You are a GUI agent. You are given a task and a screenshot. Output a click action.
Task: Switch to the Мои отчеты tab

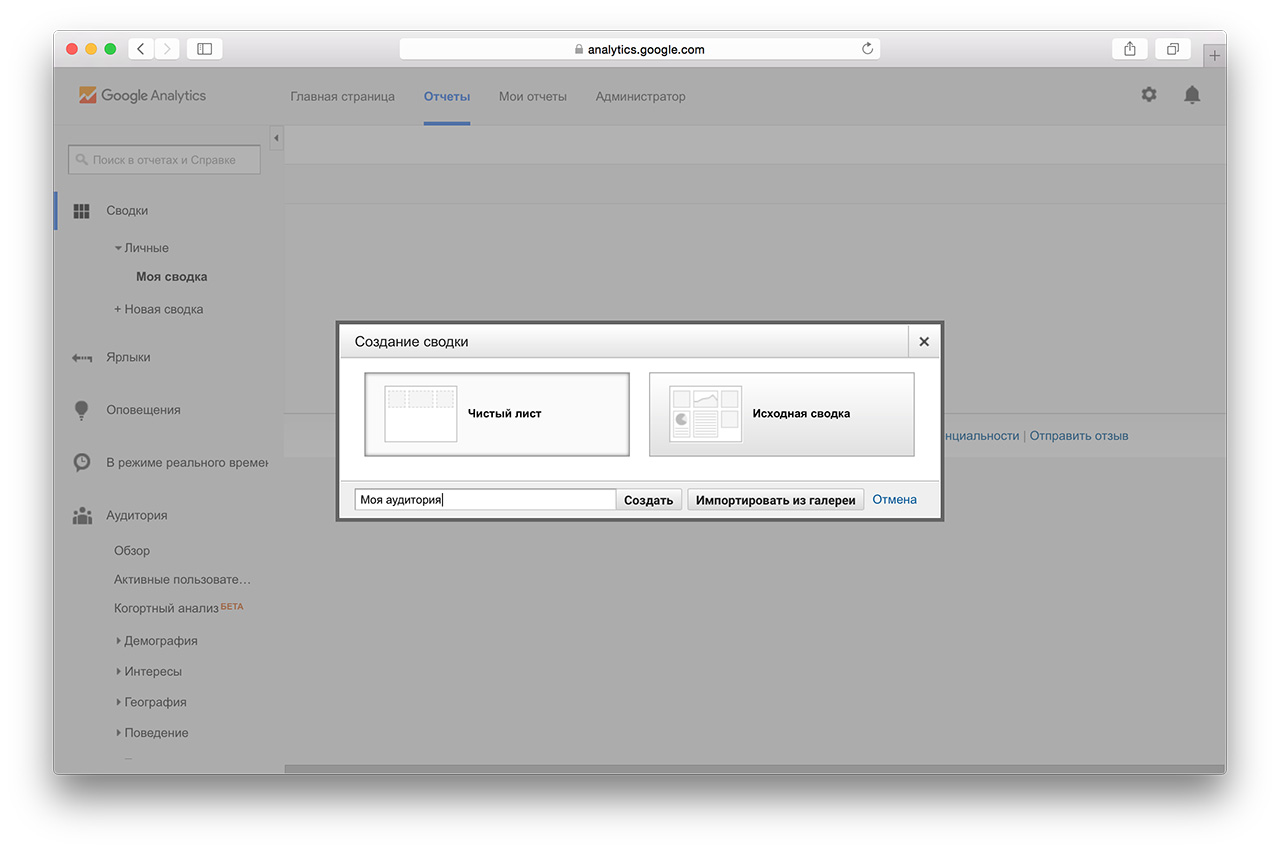pyautogui.click(x=532, y=97)
